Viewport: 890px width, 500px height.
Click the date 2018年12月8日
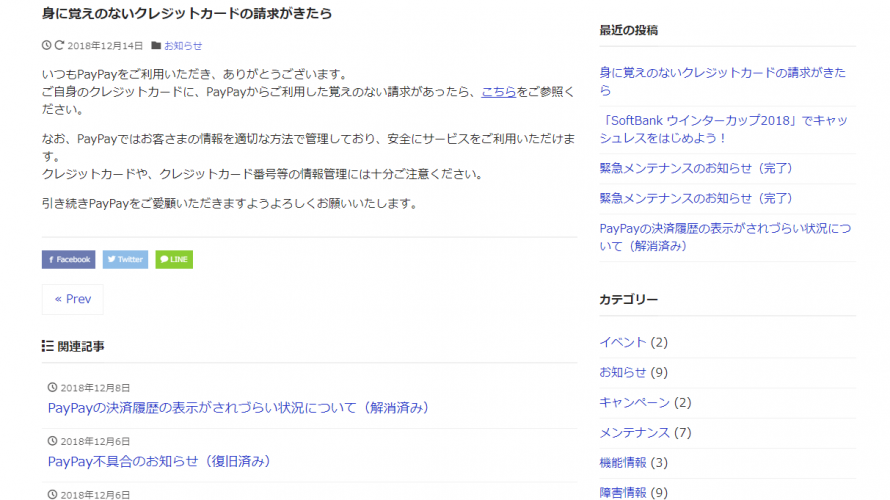(95, 388)
